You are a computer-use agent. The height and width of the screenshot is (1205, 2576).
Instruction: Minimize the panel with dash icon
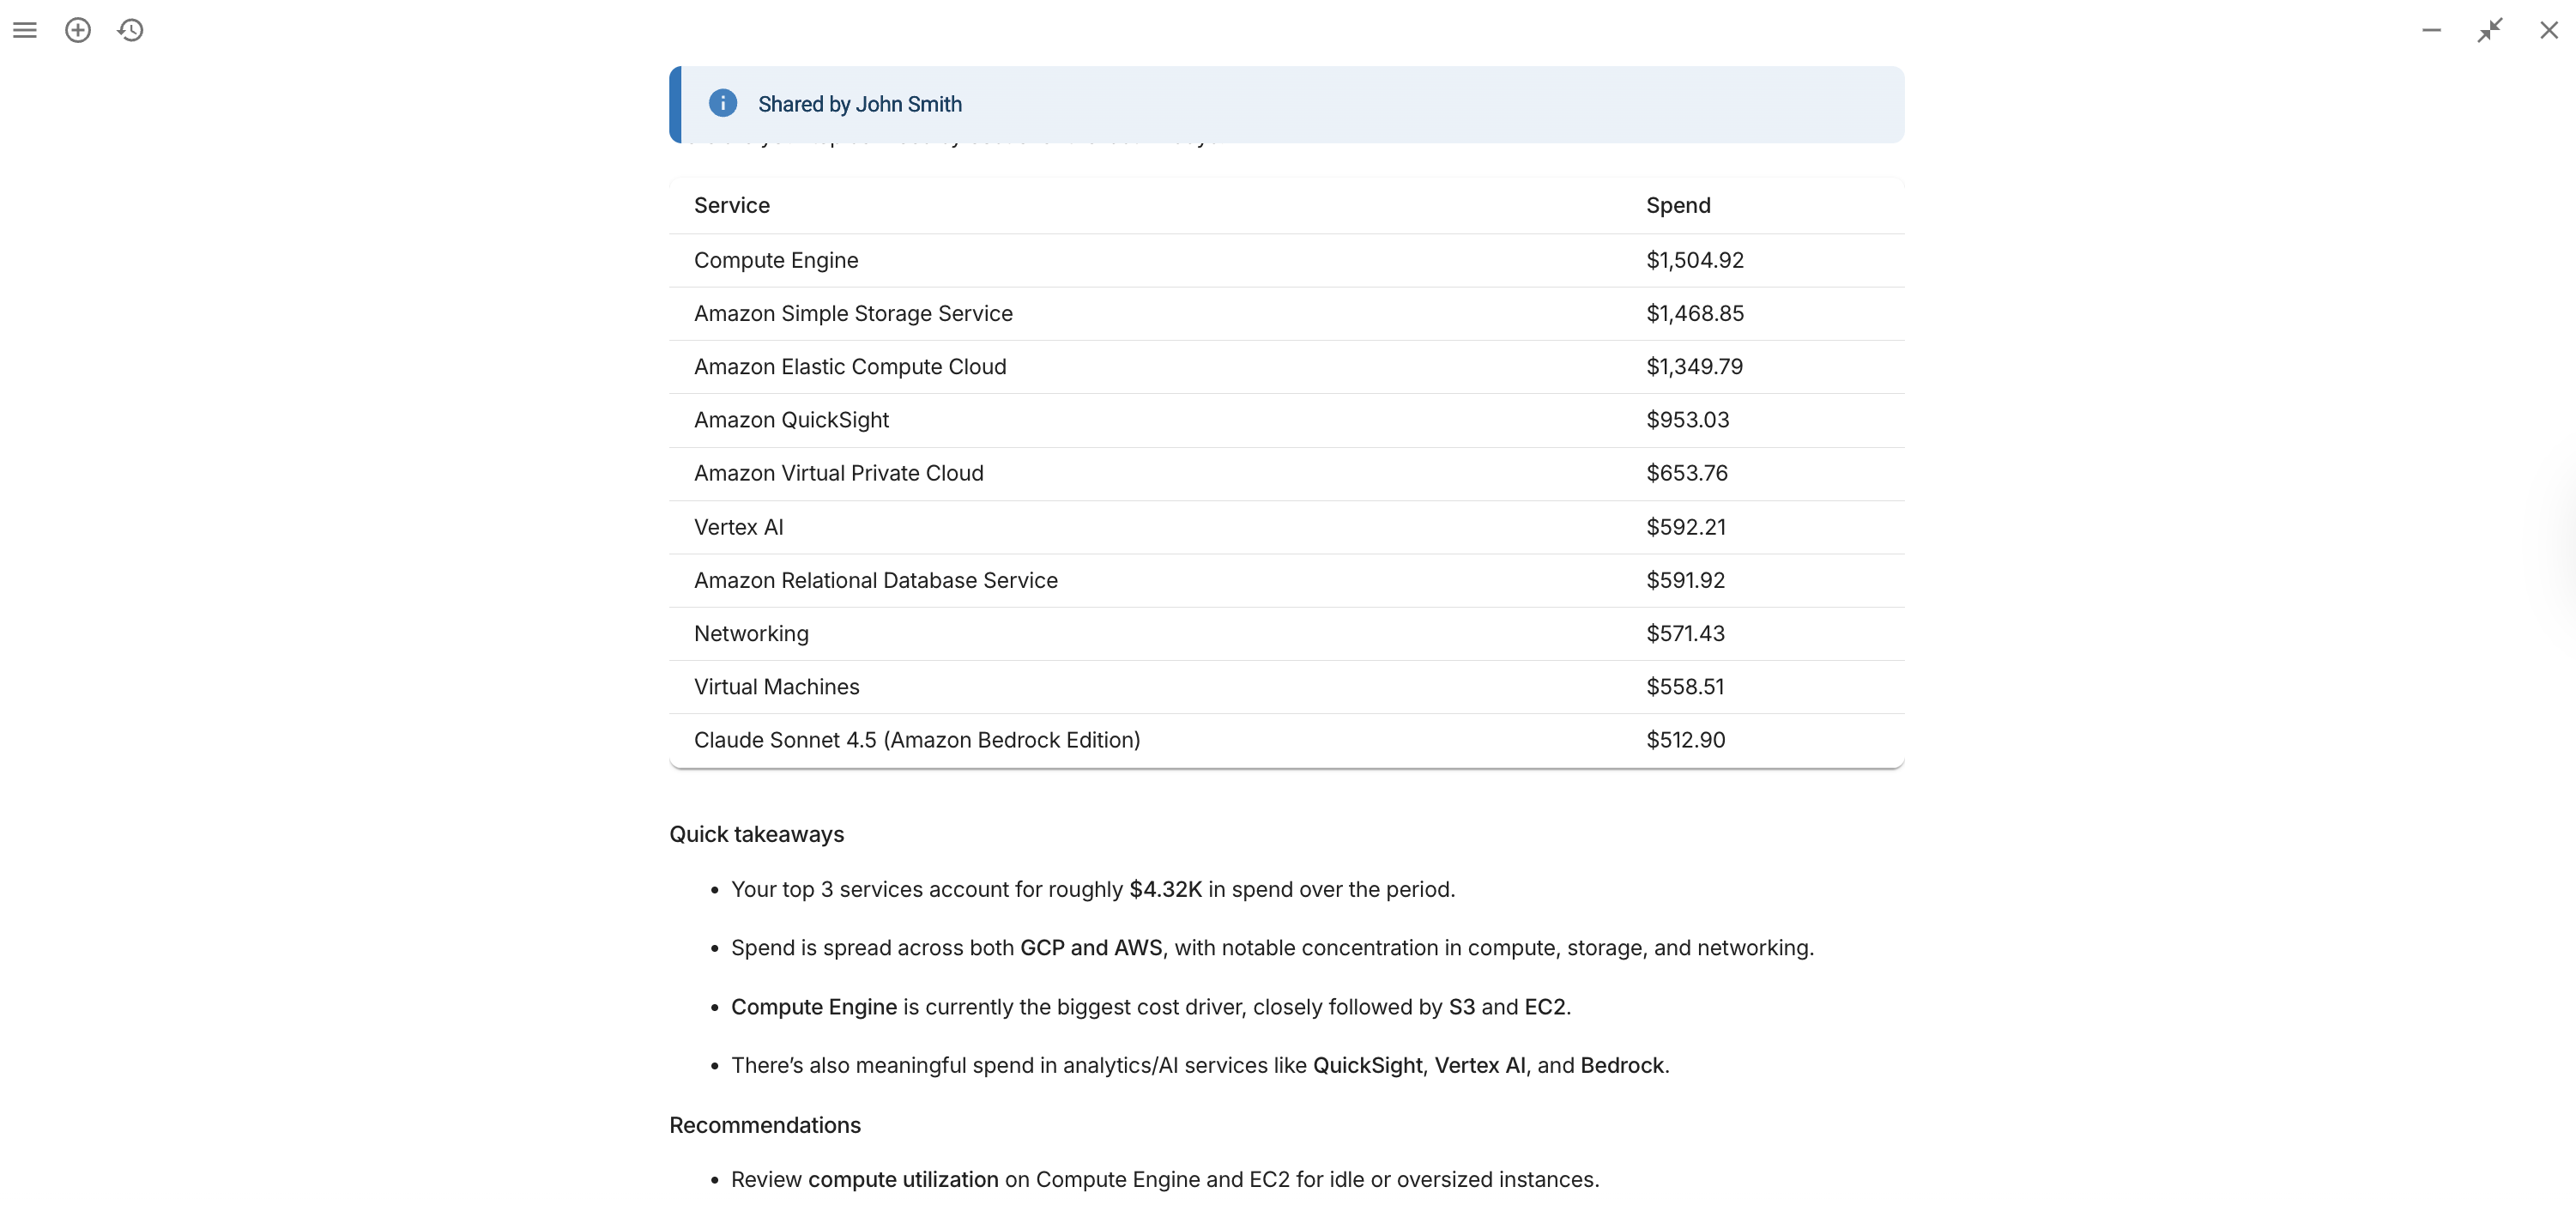[x=2431, y=30]
